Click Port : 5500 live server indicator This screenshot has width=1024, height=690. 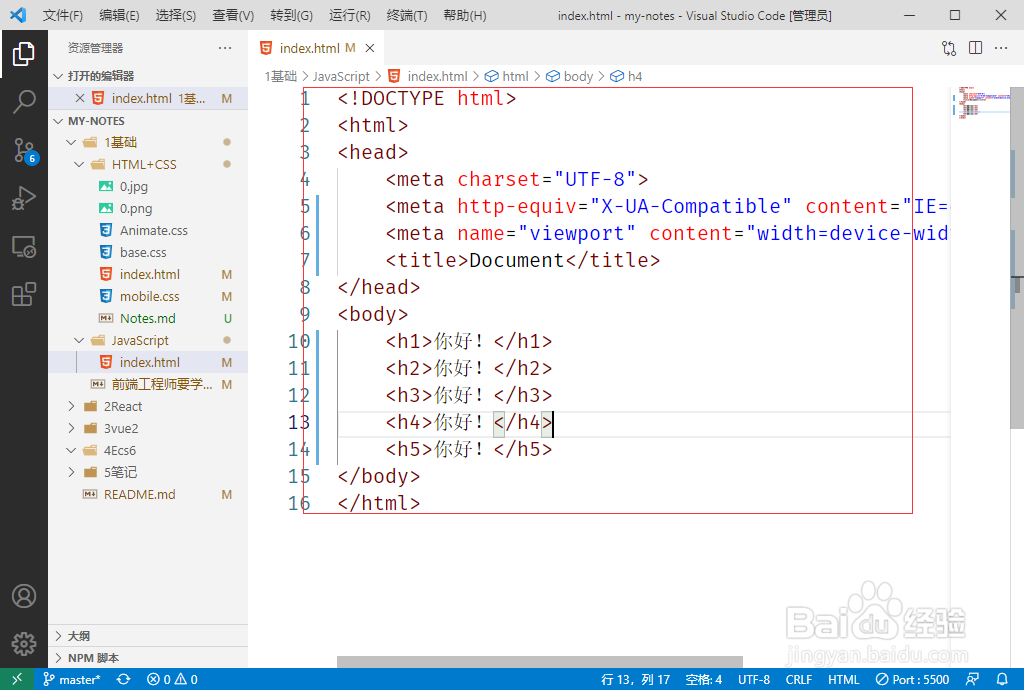pos(912,680)
